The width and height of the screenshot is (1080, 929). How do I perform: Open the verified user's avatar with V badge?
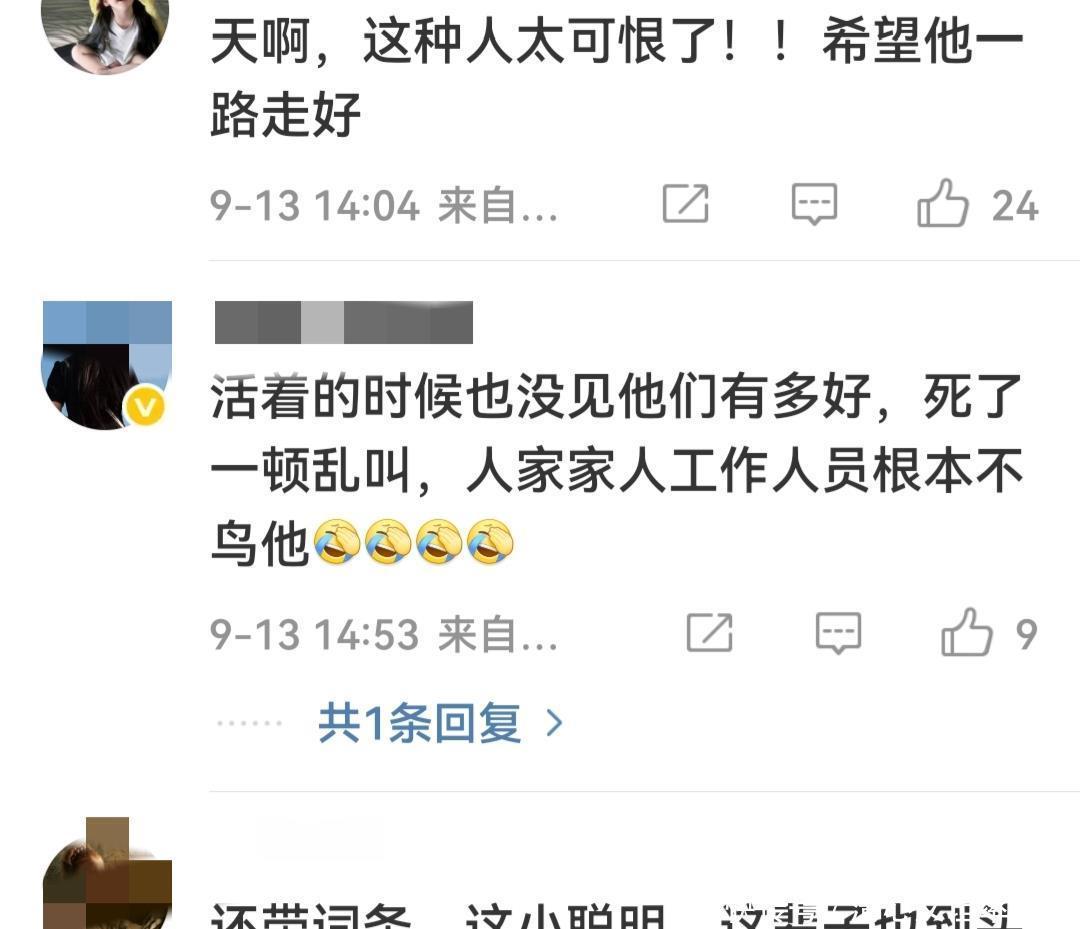pyautogui.click(x=107, y=365)
